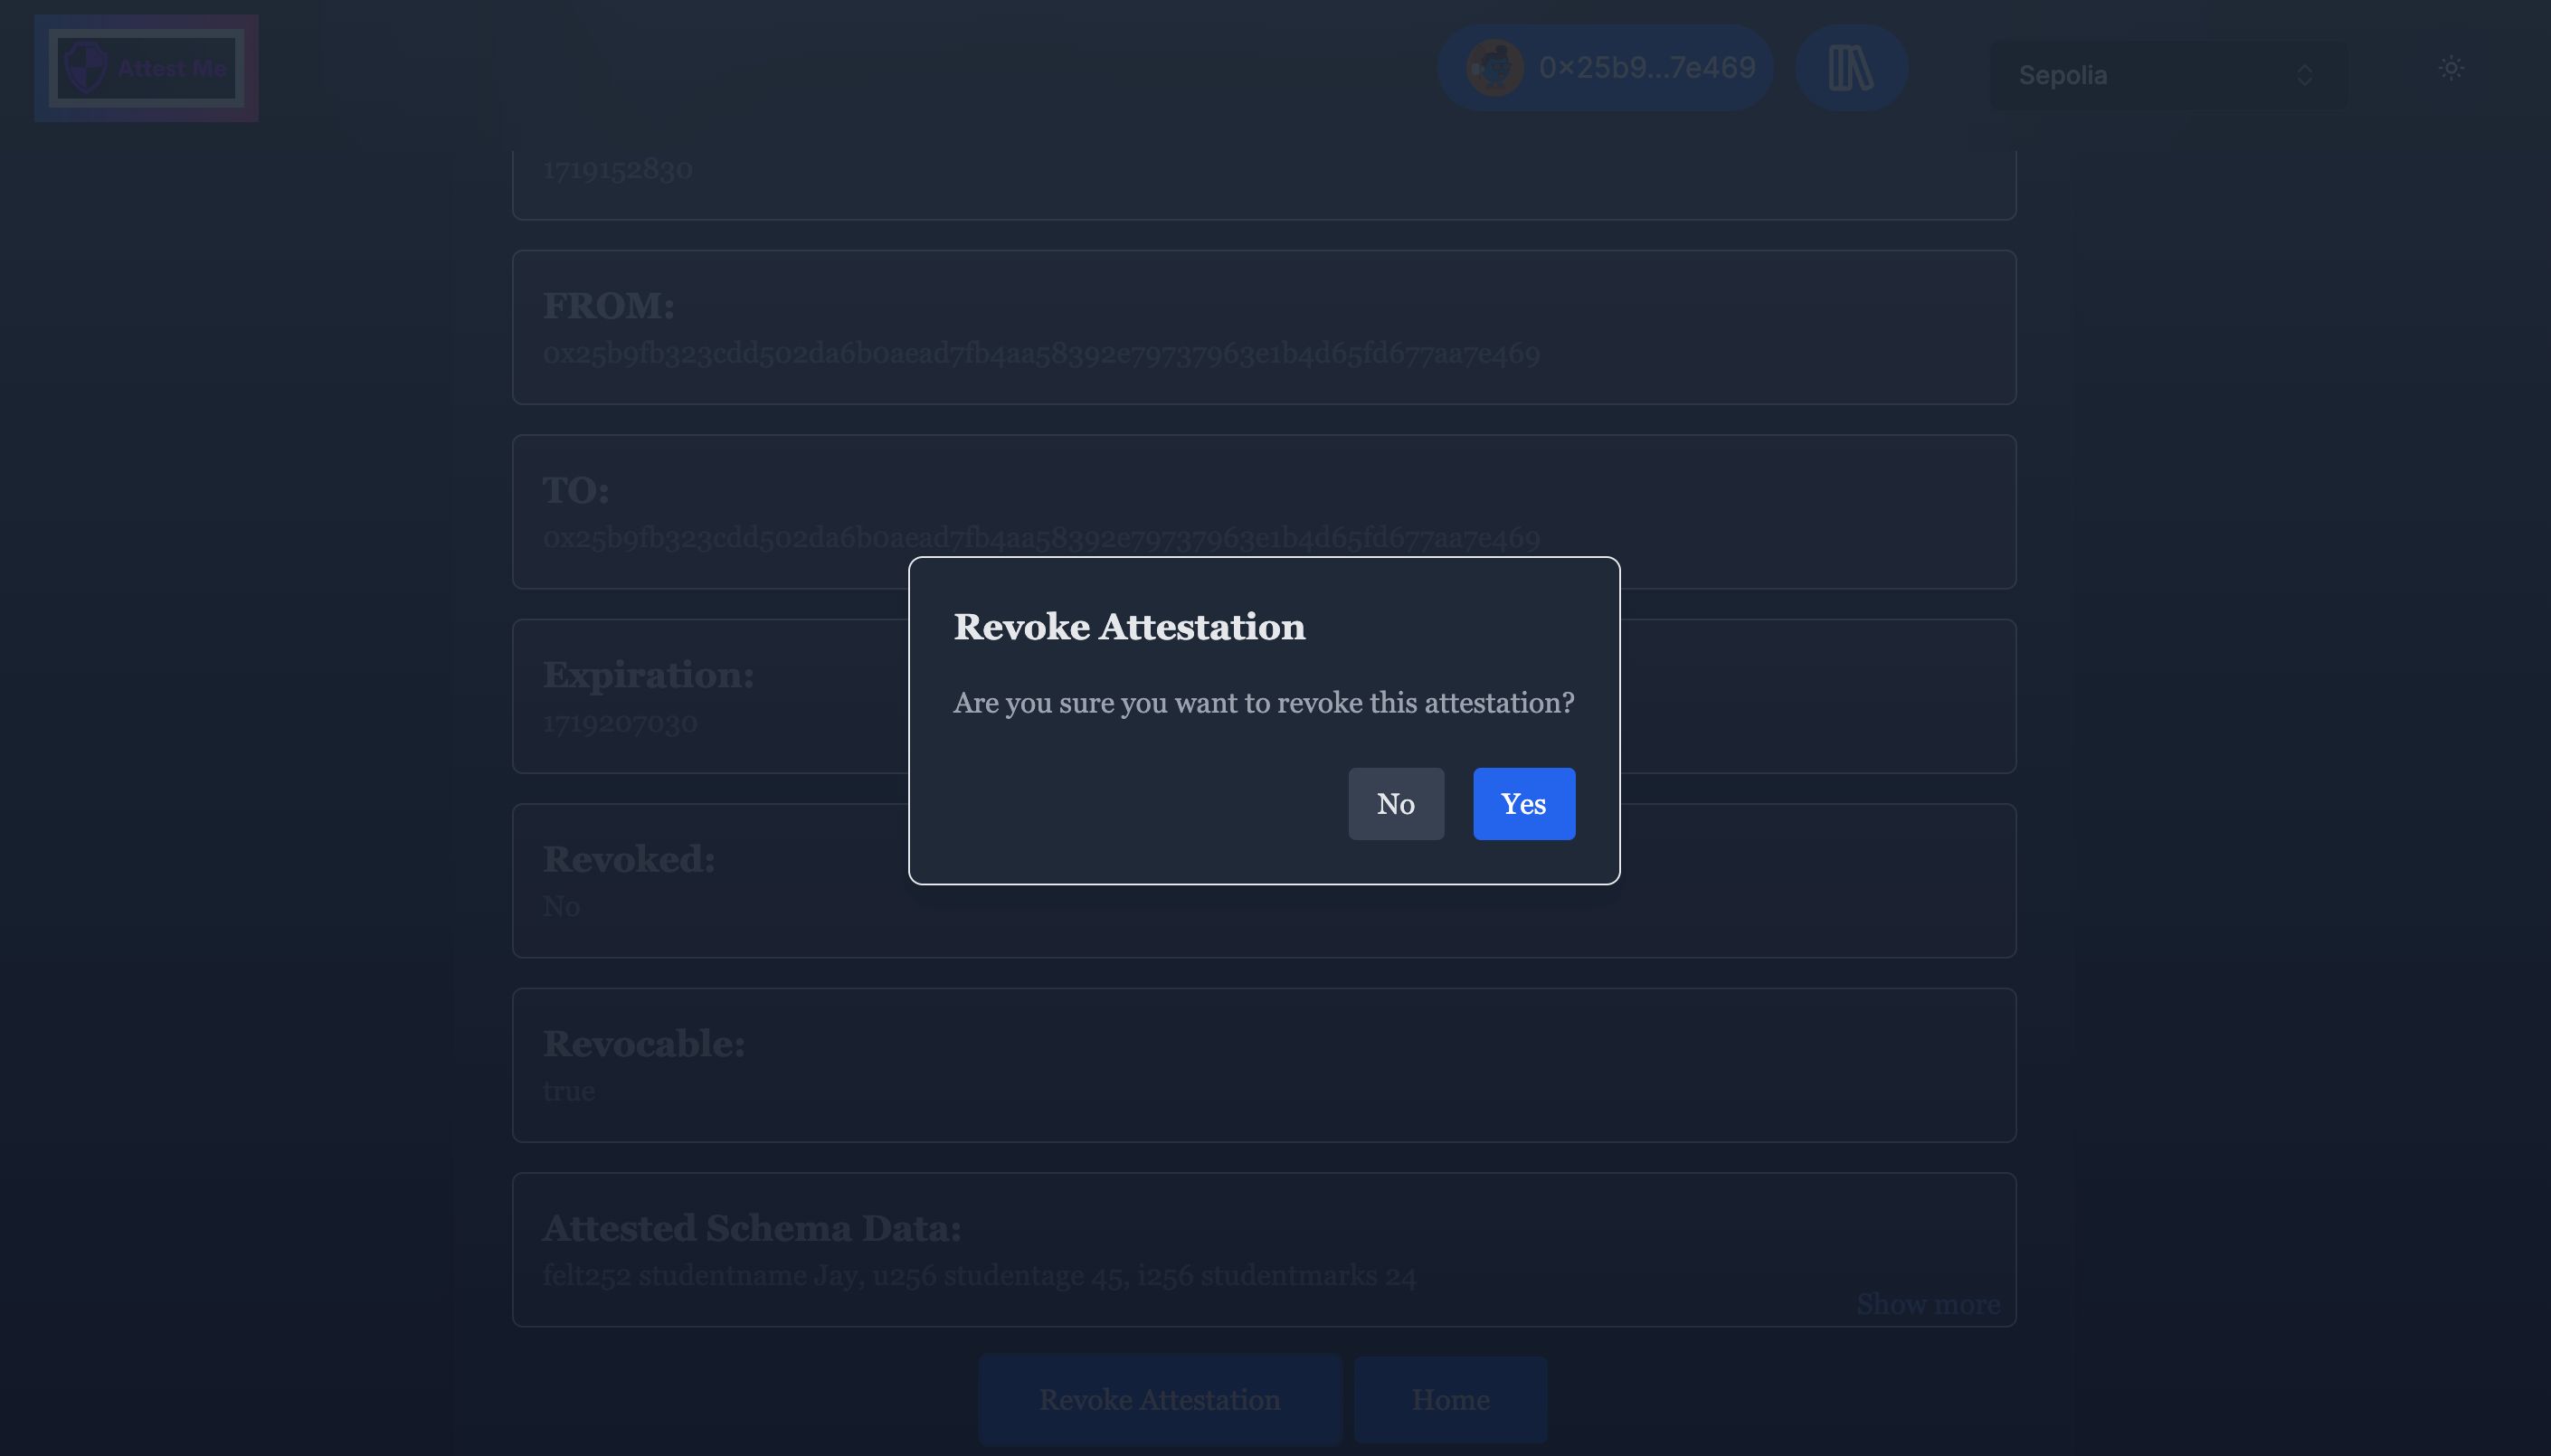
Task: Select the Revoked value No
Action: click(561, 906)
